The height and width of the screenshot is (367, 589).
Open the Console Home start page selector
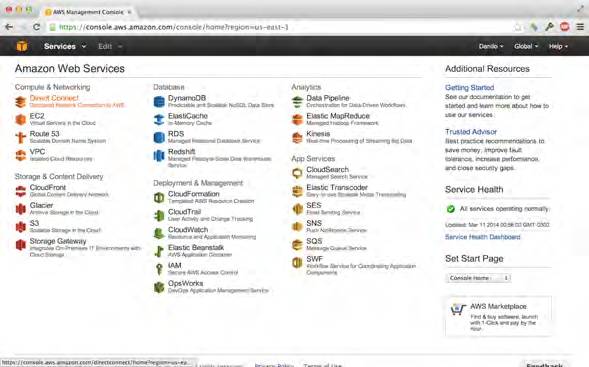pyautogui.click(x=478, y=278)
